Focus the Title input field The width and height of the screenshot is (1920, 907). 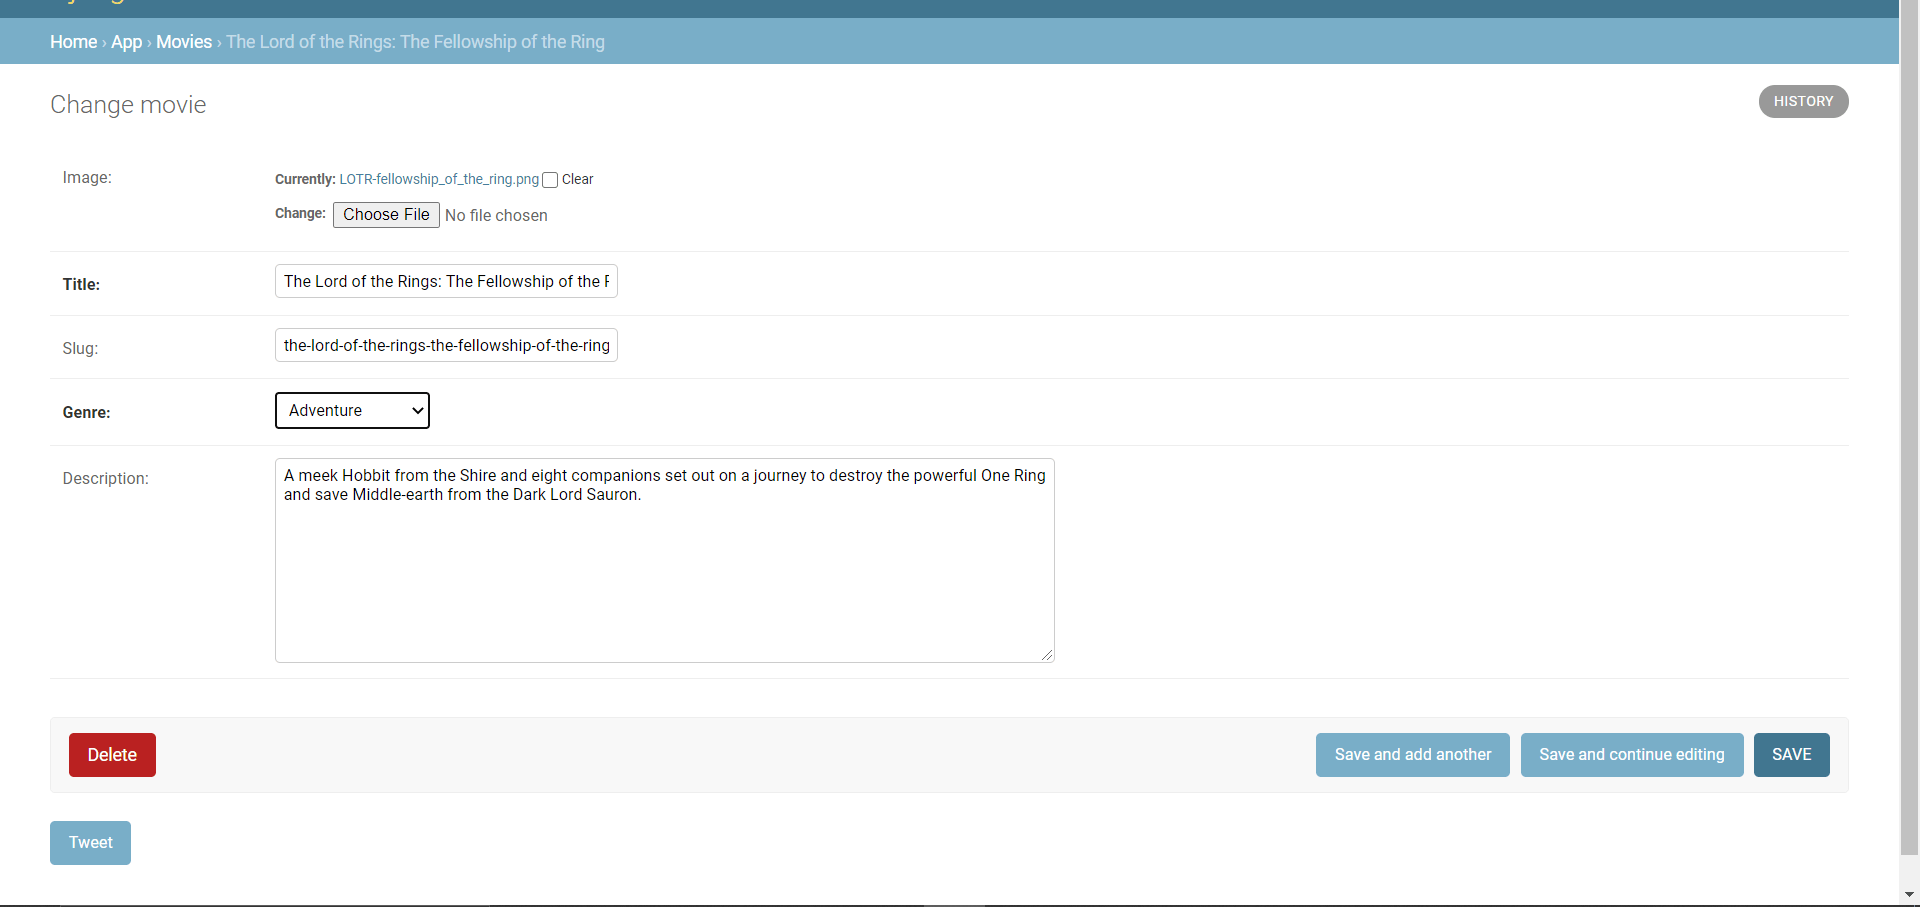pyautogui.click(x=446, y=281)
